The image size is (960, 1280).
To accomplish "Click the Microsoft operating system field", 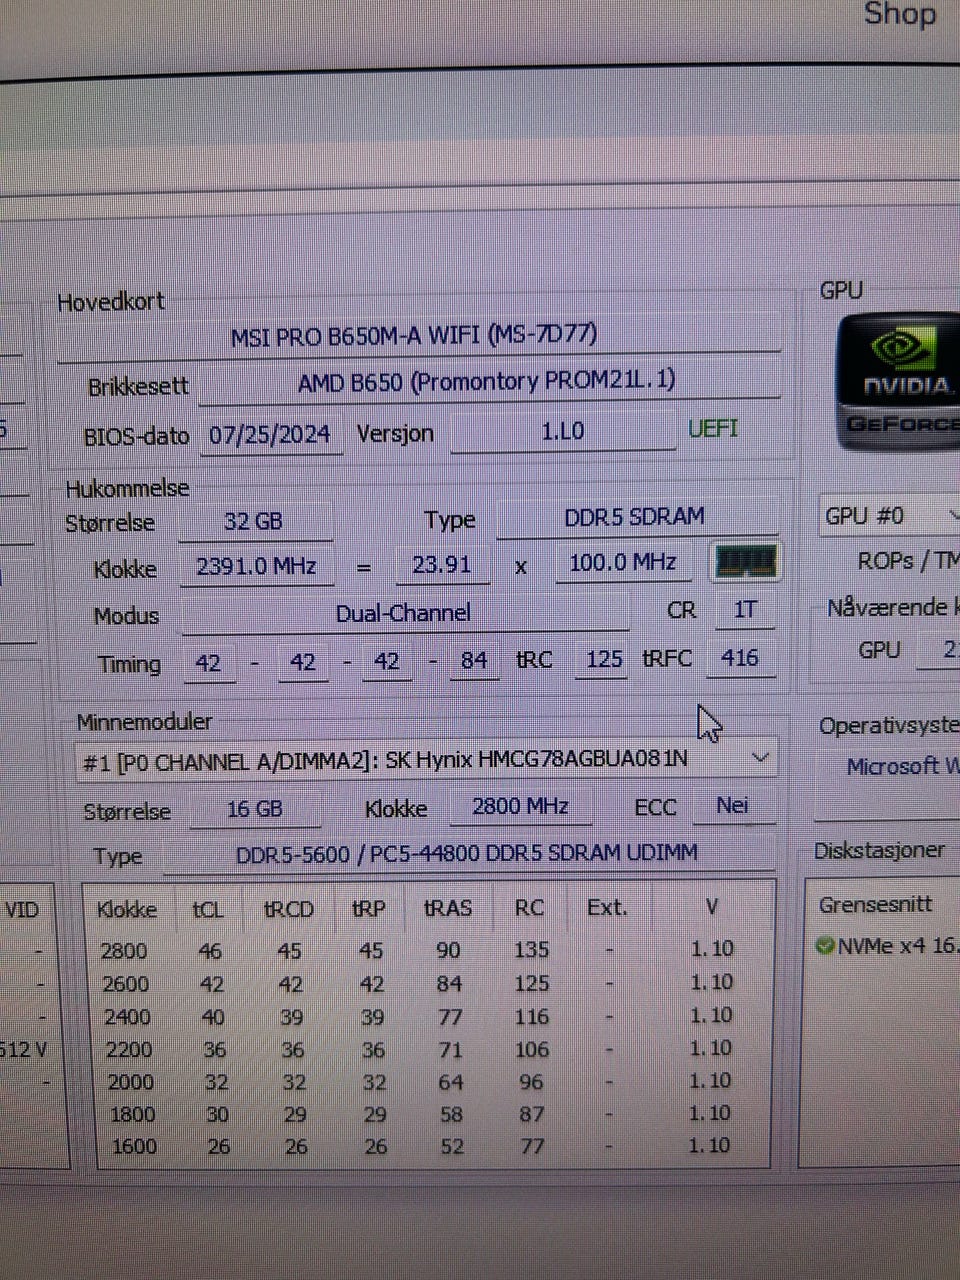I will point(888,767).
